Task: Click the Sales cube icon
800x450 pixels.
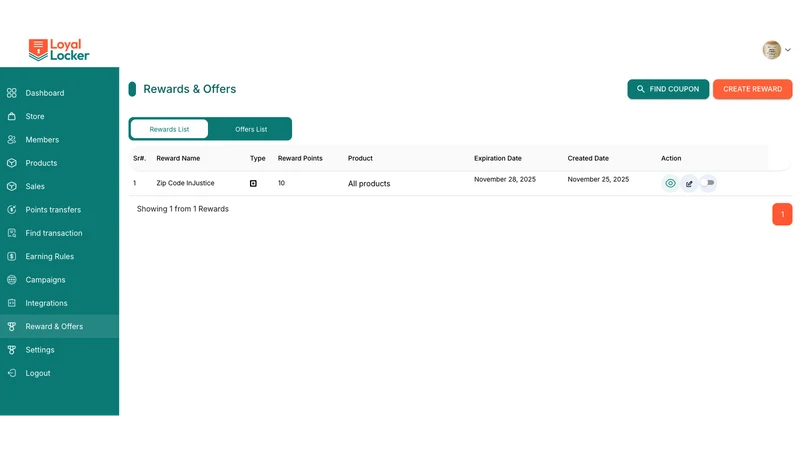Action: pos(12,186)
